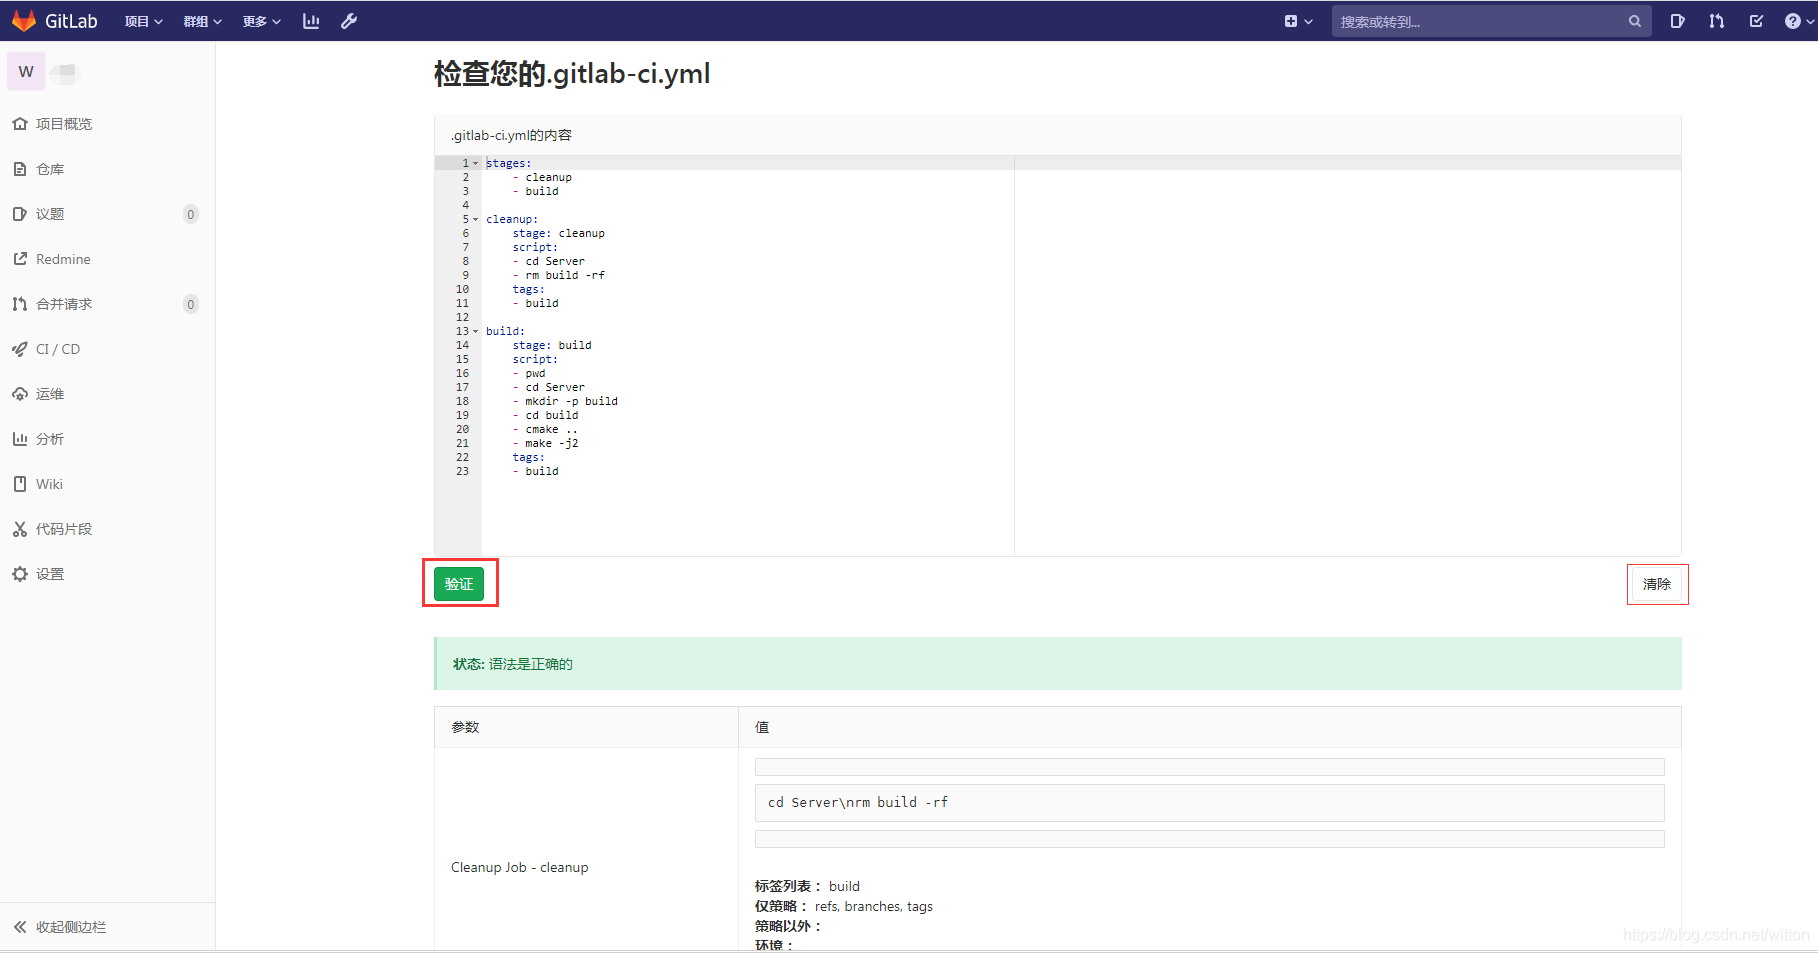Open the to-do list icon
Screen dimensions: 1818x953
pos(1756,21)
